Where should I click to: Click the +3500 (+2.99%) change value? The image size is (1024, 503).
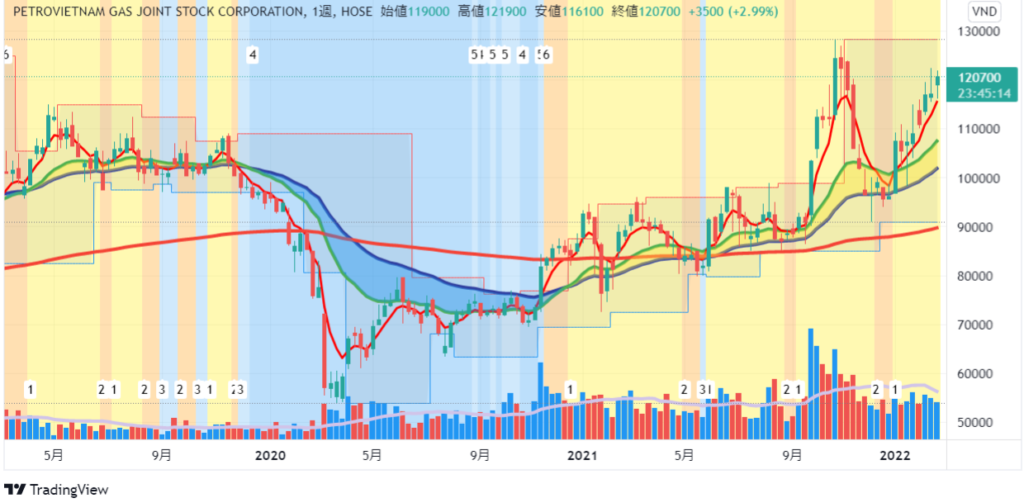(x=733, y=12)
